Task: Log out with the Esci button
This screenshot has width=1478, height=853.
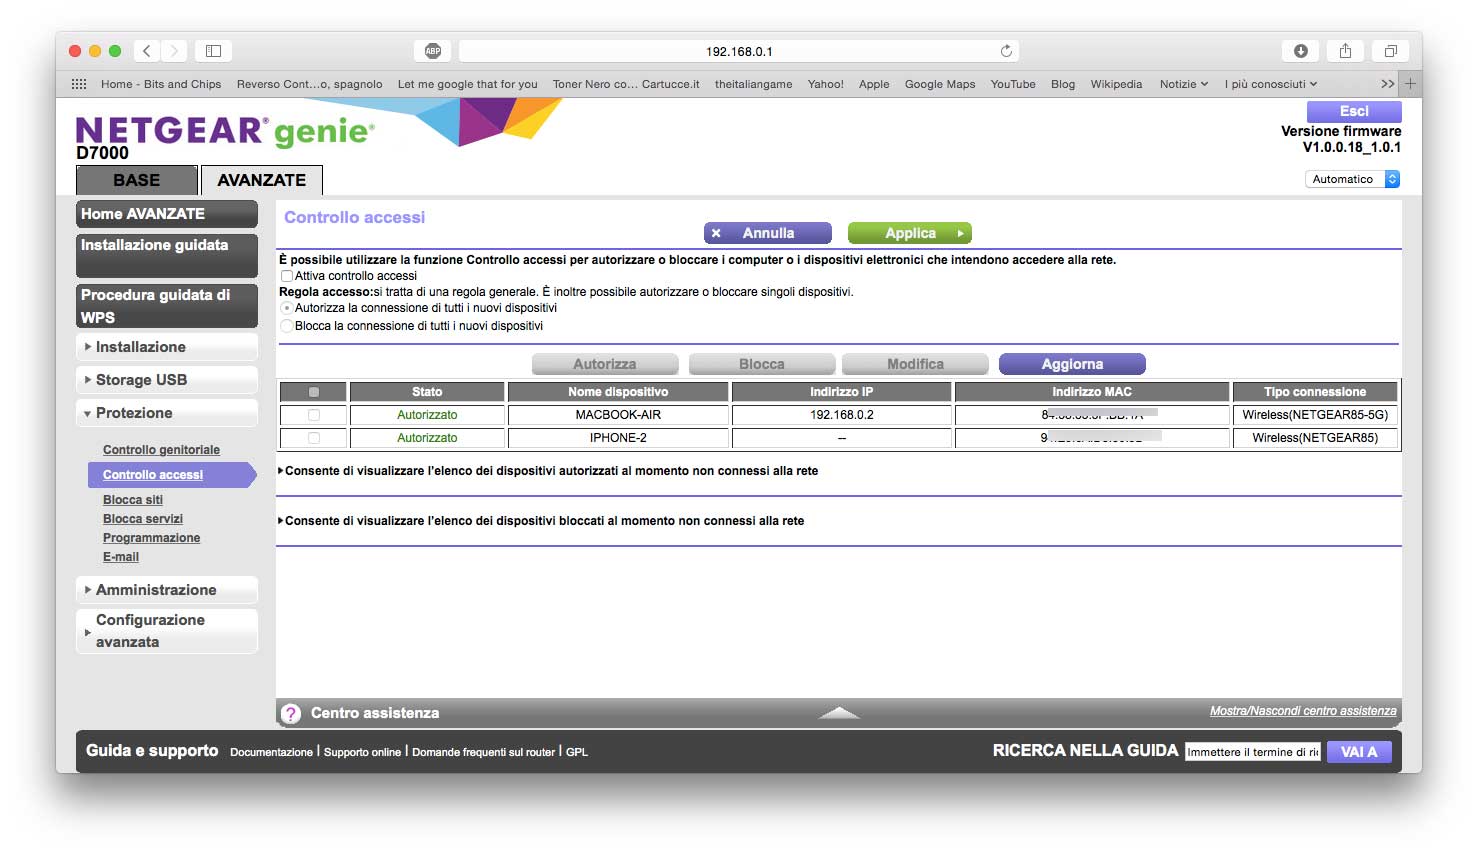Action: (1354, 111)
